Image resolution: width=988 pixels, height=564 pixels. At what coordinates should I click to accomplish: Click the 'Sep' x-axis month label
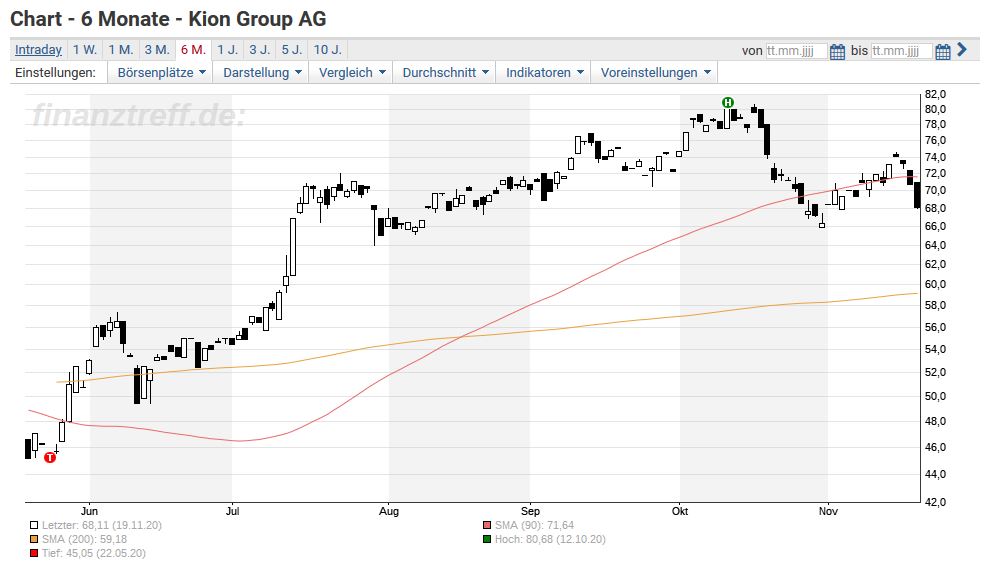click(x=530, y=511)
